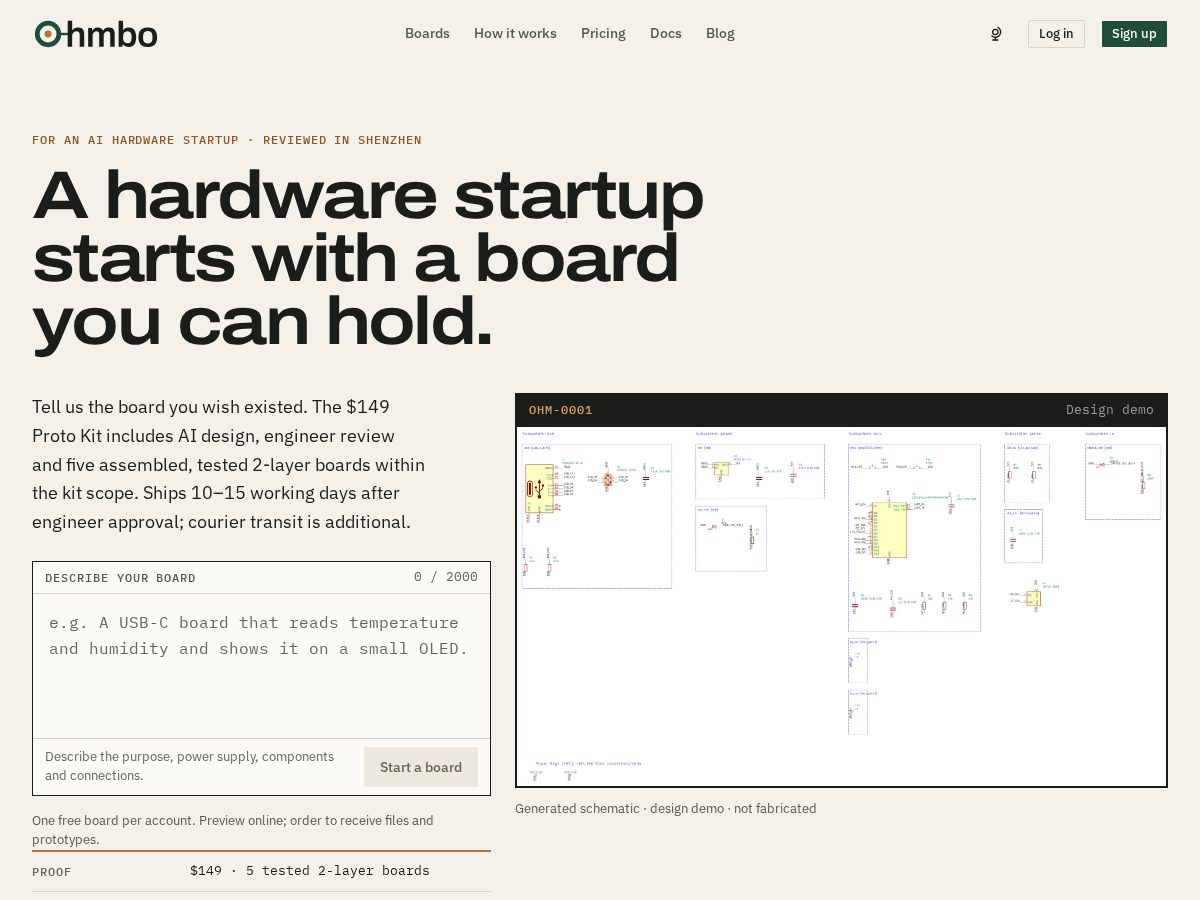
Task: Visit the Blog
Action: click(720, 33)
